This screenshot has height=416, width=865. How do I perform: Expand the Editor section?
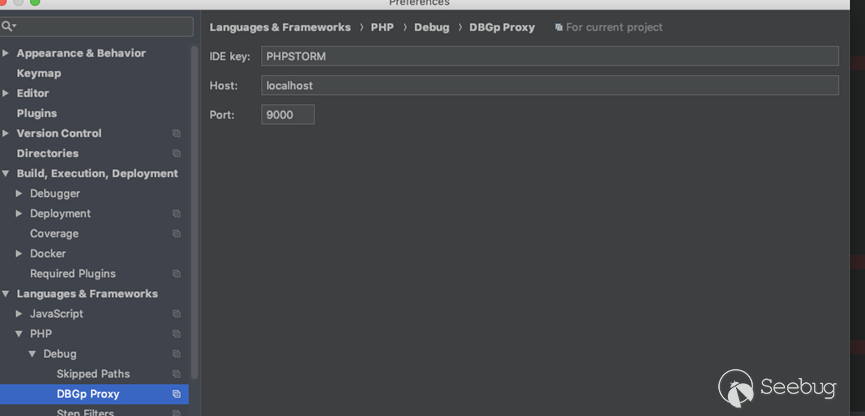(x=6, y=93)
